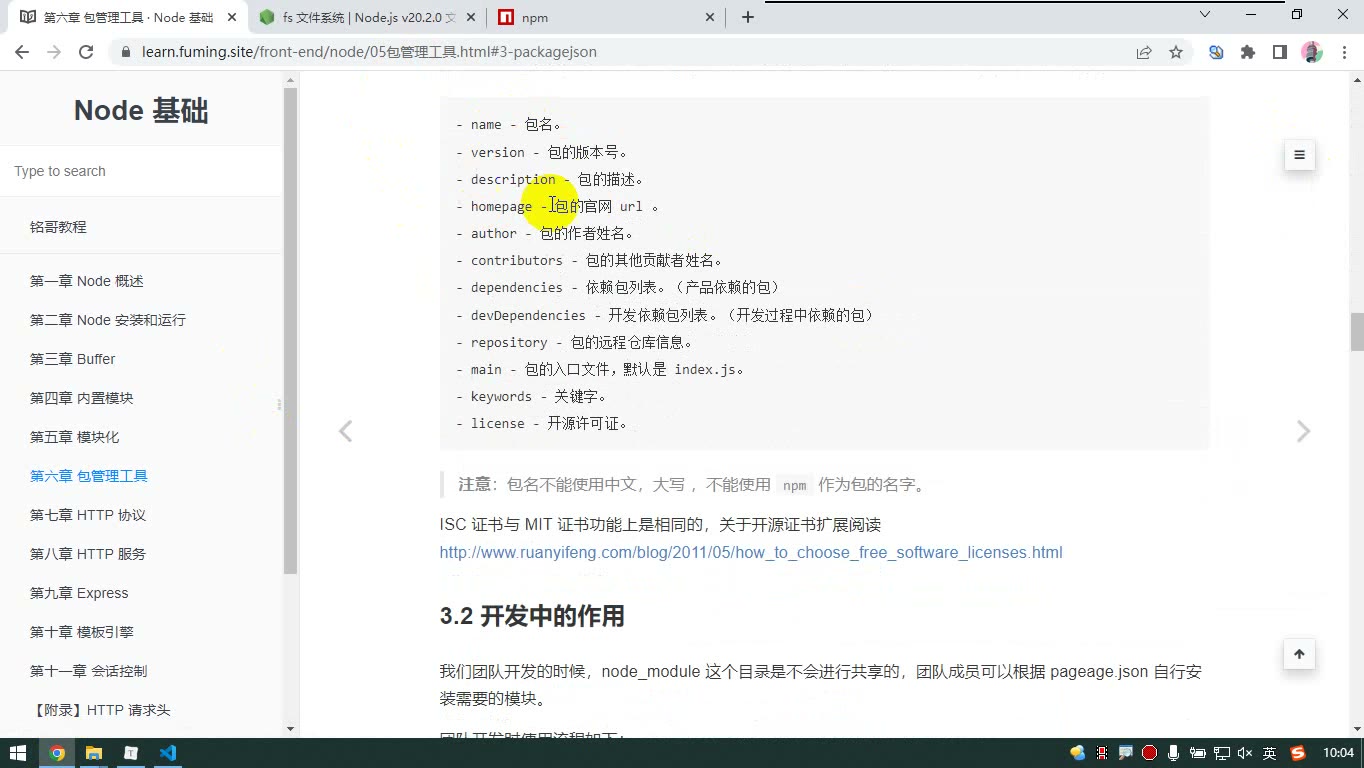Image resolution: width=1364 pixels, height=768 pixels.
Task: Switch to the npm tab
Action: coord(608,17)
